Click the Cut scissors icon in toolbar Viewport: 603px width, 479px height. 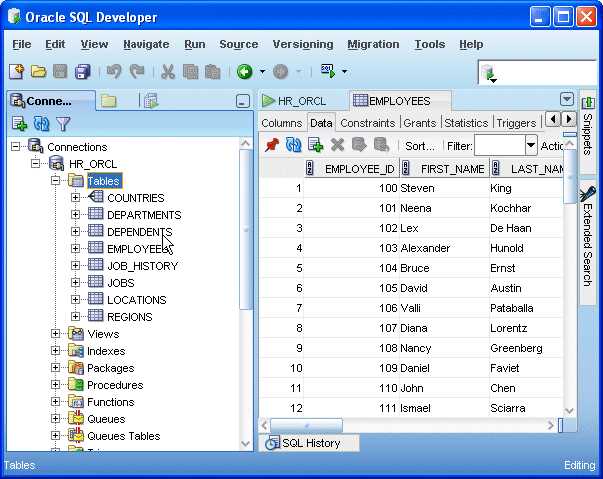point(168,72)
